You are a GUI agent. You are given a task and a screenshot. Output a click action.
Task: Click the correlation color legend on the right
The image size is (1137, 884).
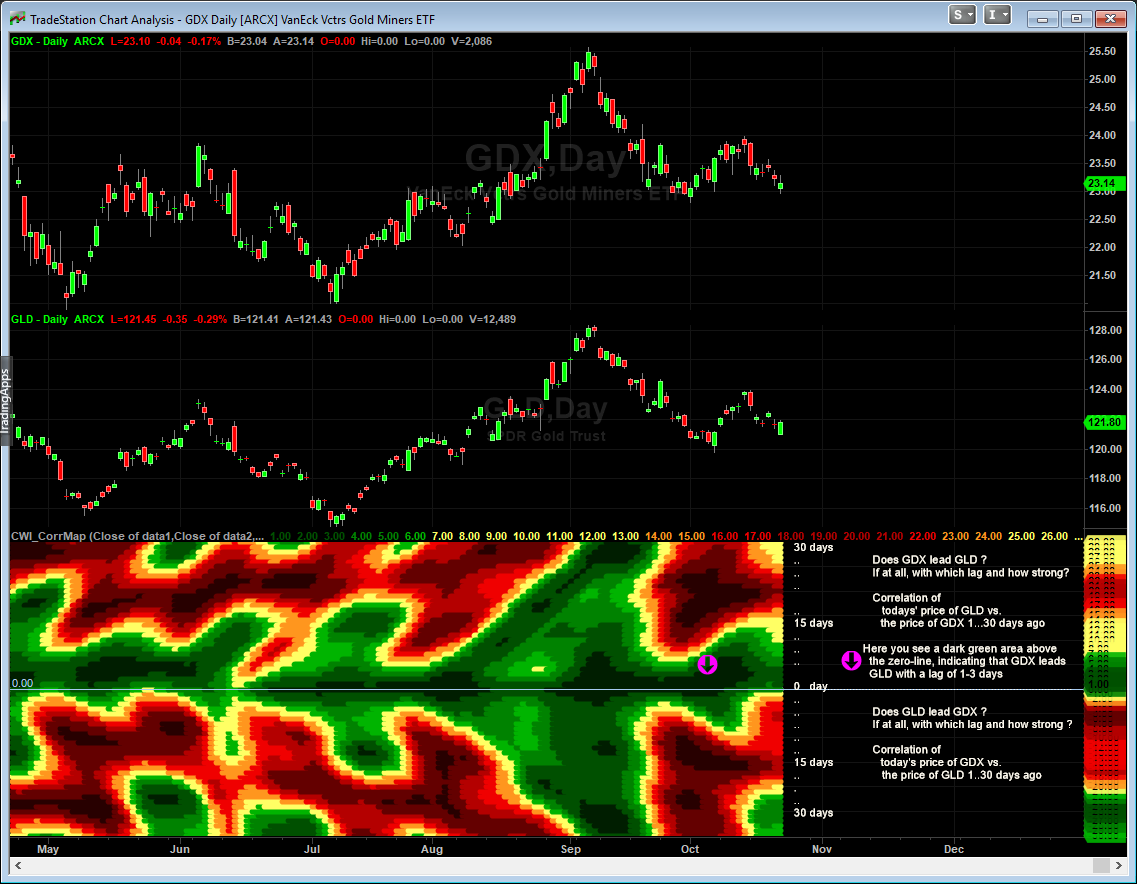click(1103, 690)
